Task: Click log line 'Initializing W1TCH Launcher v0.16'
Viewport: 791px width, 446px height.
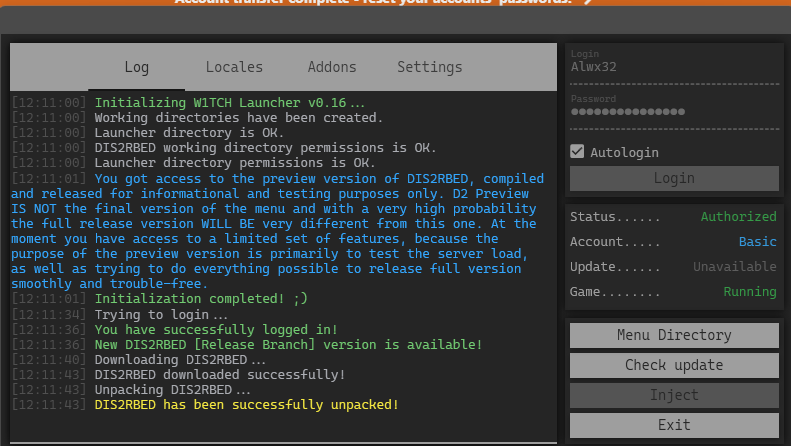Action: pos(230,102)
